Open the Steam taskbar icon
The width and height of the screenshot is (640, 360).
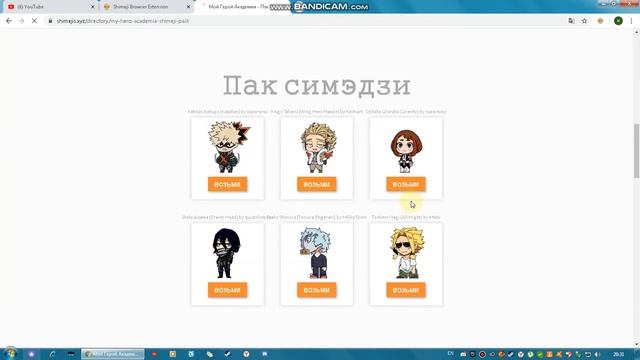[227, 354]
